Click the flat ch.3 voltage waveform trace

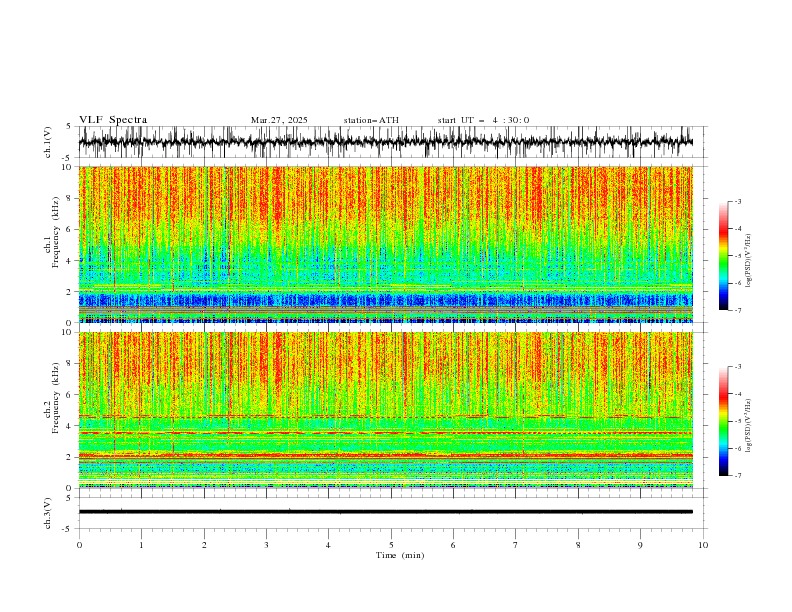pos(386,512)
